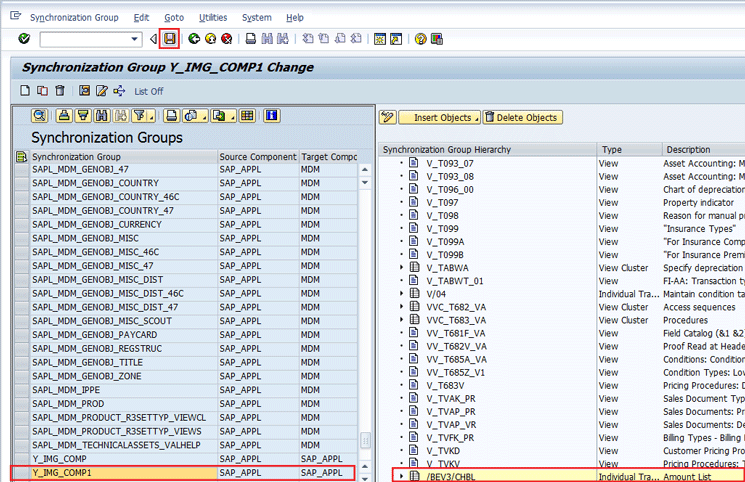Click the Save icon in the toolbar
Viewport: 745px width, 482px height.
tap(169, 39)
